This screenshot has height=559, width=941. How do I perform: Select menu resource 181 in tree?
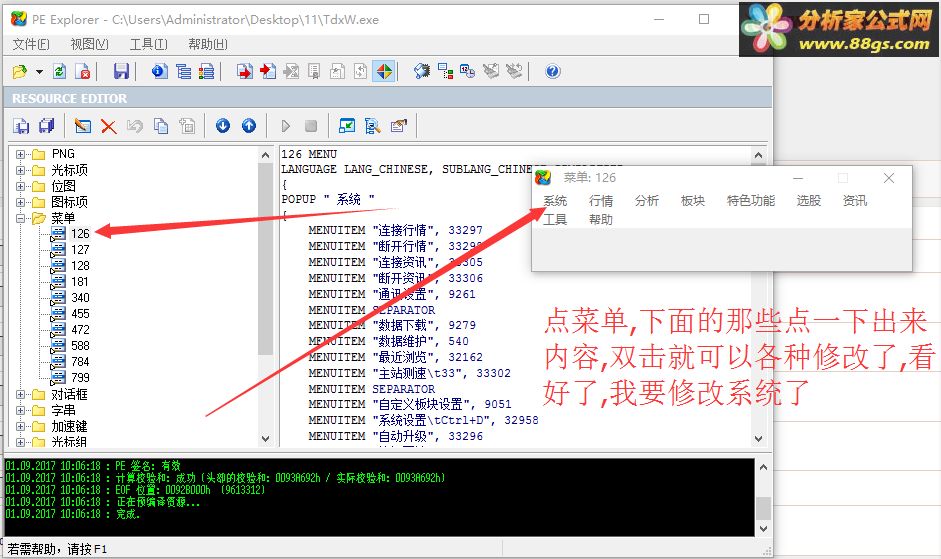[80, 282]
